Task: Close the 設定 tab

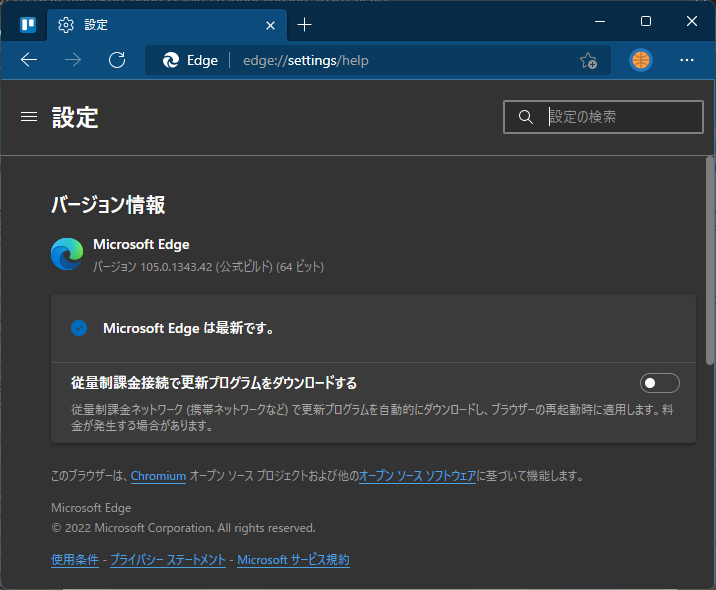Action: (270, 26)
